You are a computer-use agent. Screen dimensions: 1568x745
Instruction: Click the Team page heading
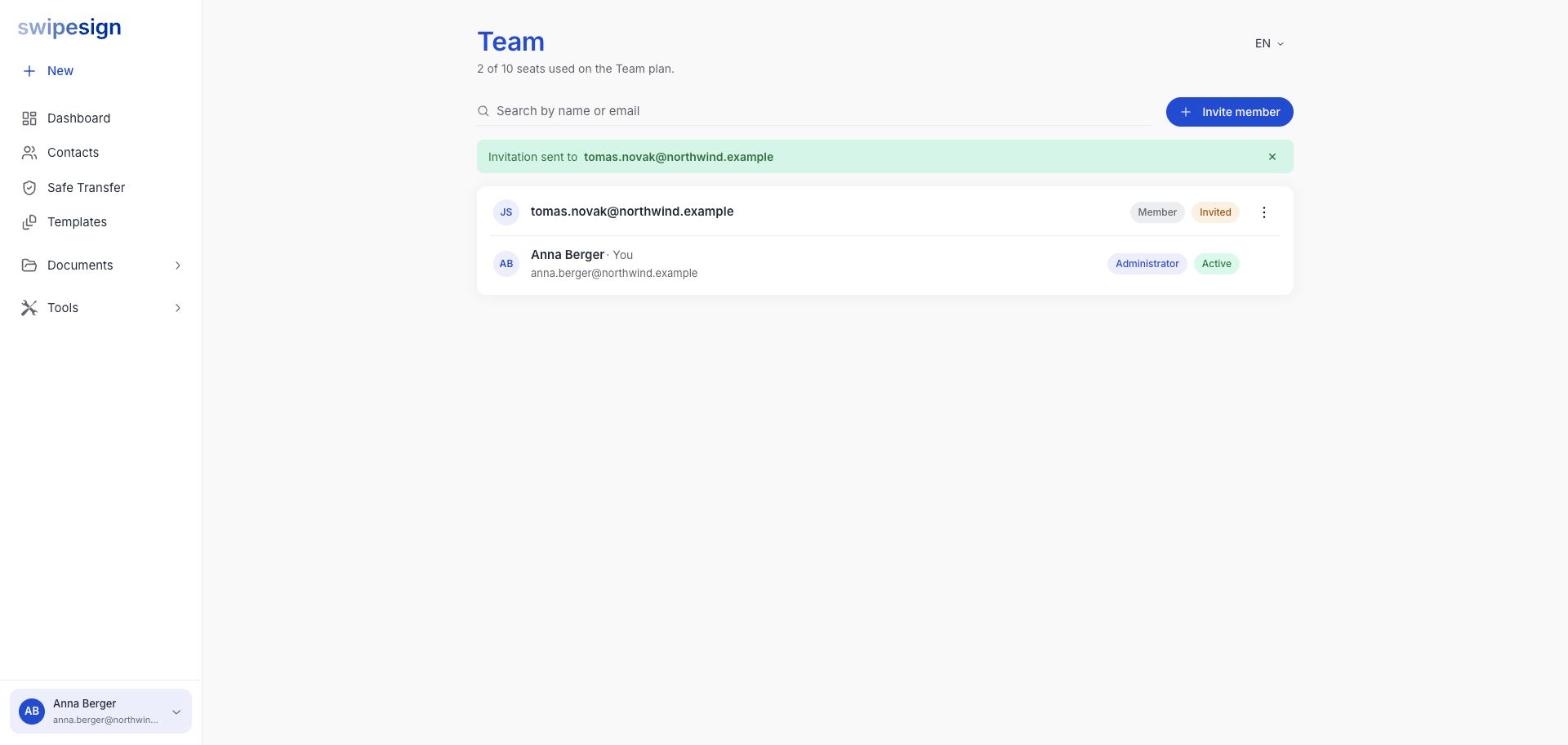click(x=511, y=42)
